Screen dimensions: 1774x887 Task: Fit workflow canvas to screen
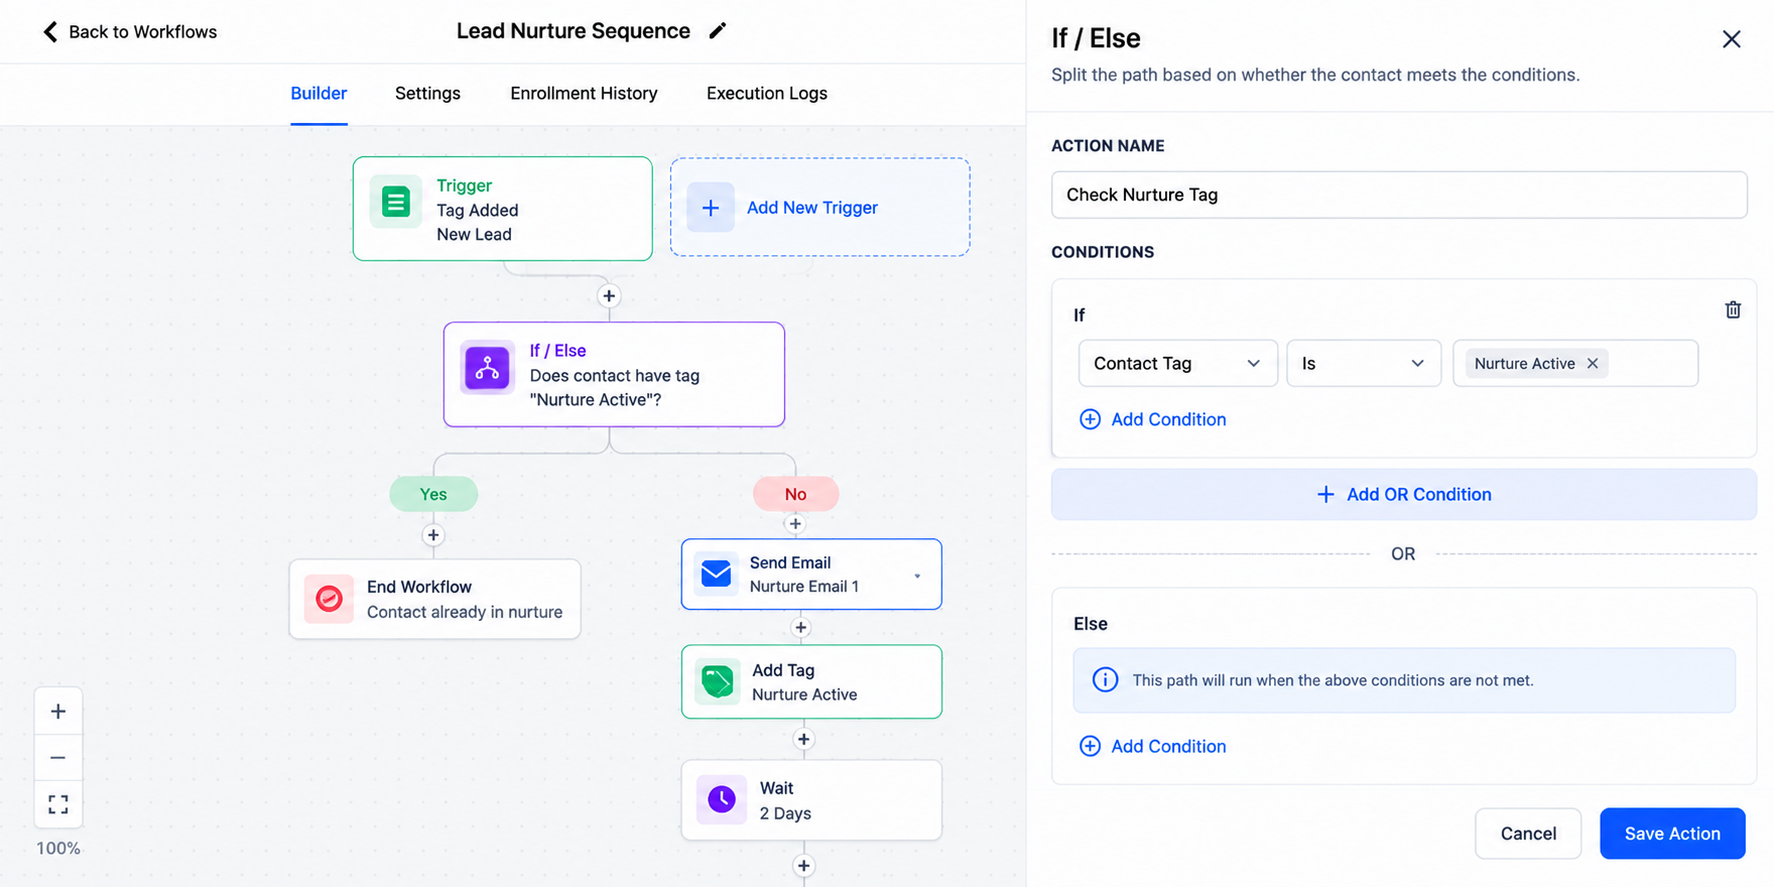pyautogui.click(x=58, y=804)
